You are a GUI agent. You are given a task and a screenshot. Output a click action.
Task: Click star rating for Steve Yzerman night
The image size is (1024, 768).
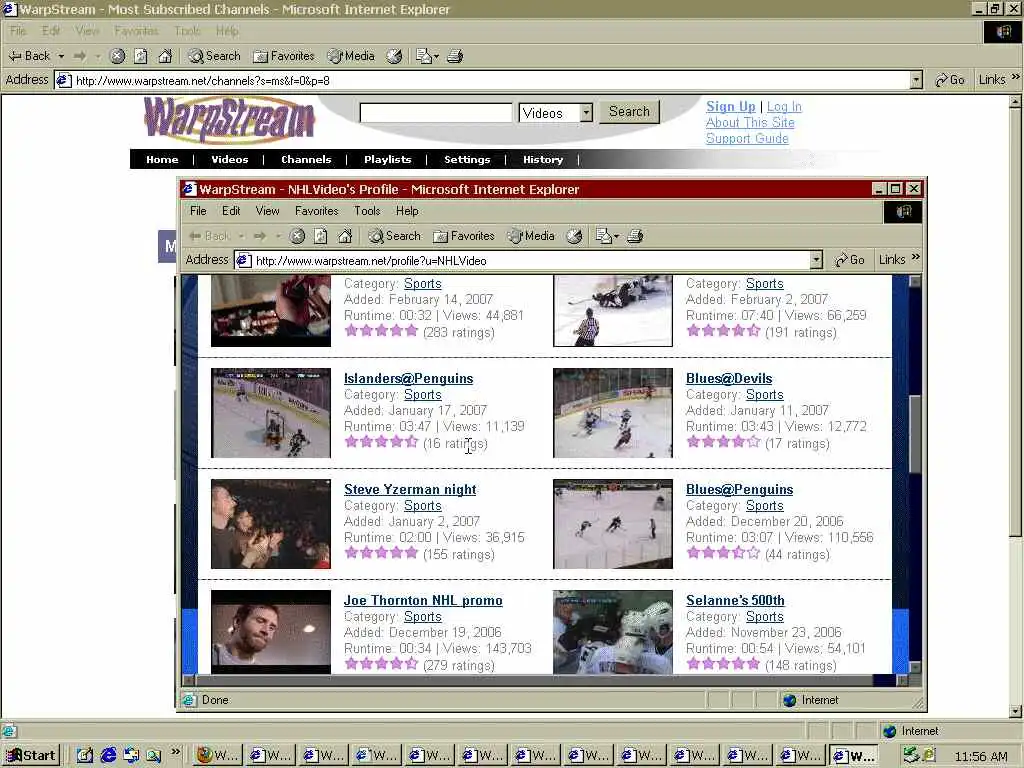[381, 553]
